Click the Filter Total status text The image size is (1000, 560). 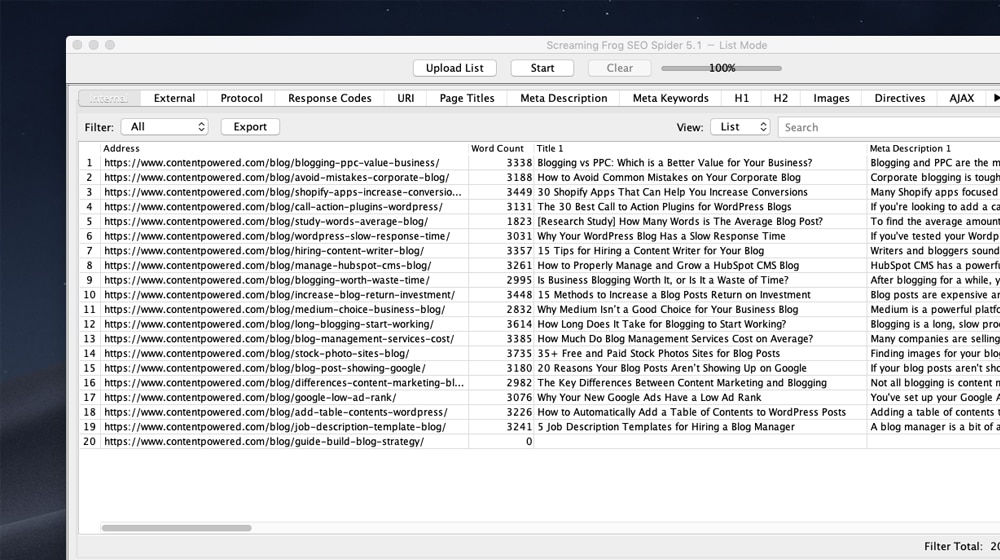[x=962, y=546]
